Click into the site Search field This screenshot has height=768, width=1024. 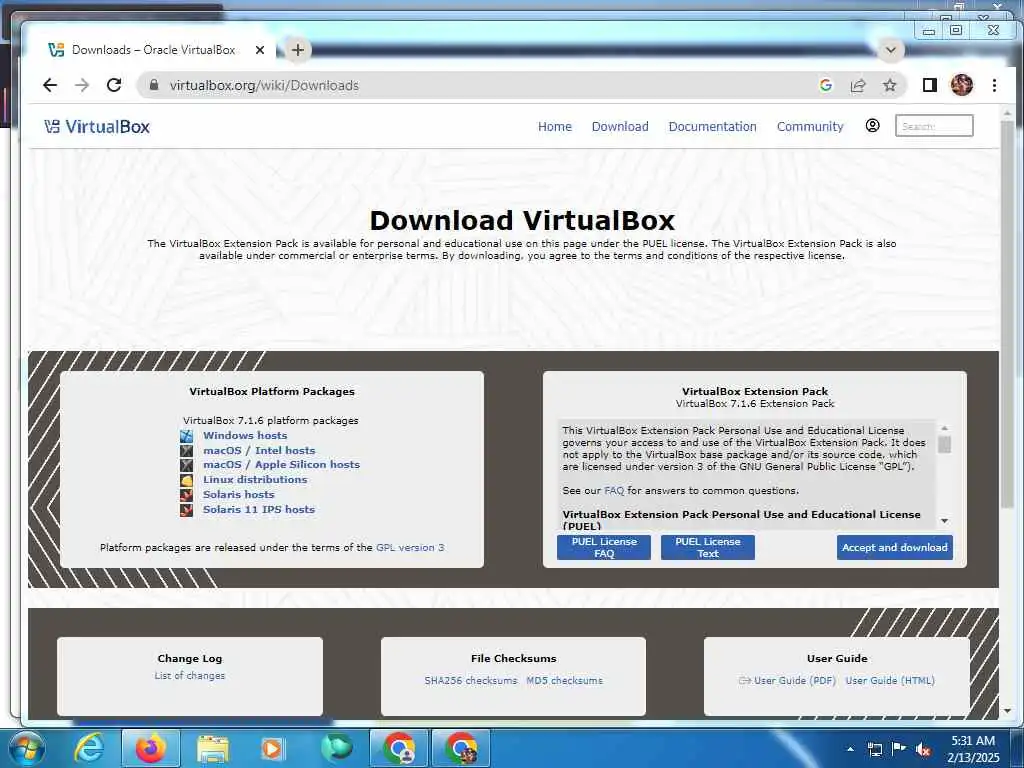pos(934,126)
